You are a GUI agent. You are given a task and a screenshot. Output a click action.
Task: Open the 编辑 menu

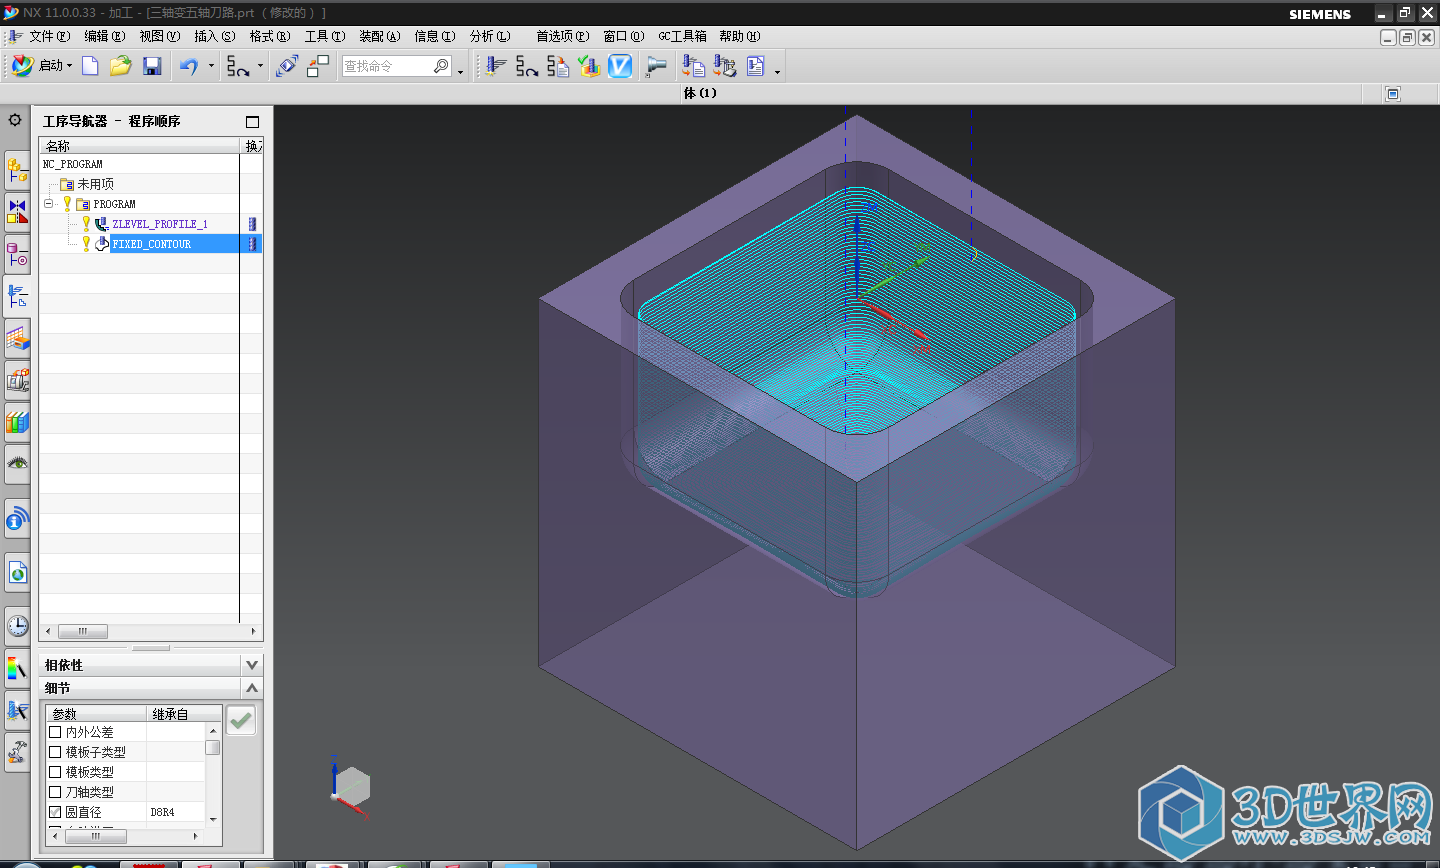click(x=104, y=36)
